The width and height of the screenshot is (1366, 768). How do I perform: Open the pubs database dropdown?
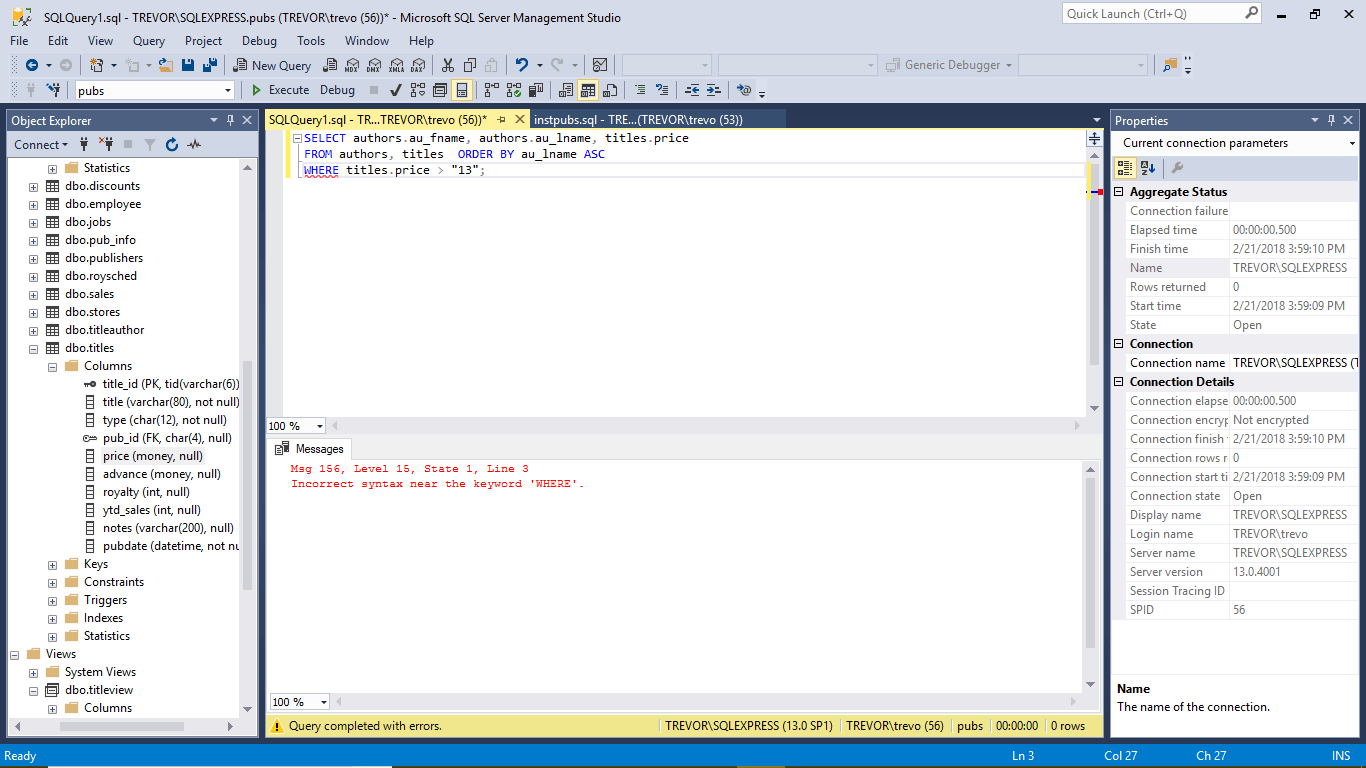228,91
